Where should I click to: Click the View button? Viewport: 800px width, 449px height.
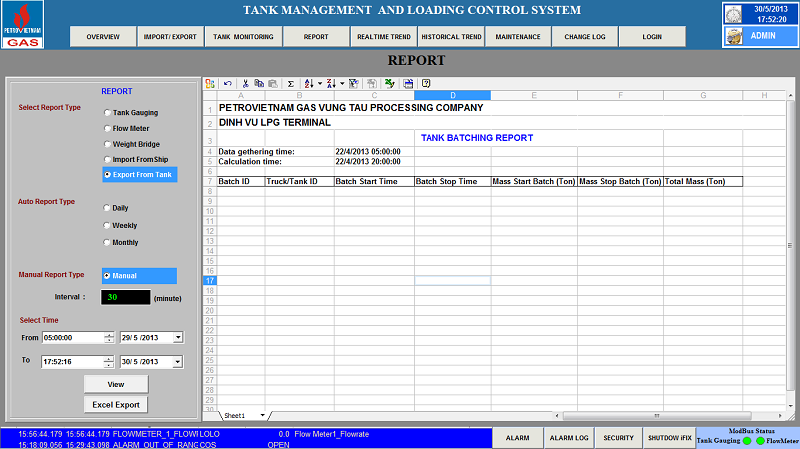(x=116, y=384)
